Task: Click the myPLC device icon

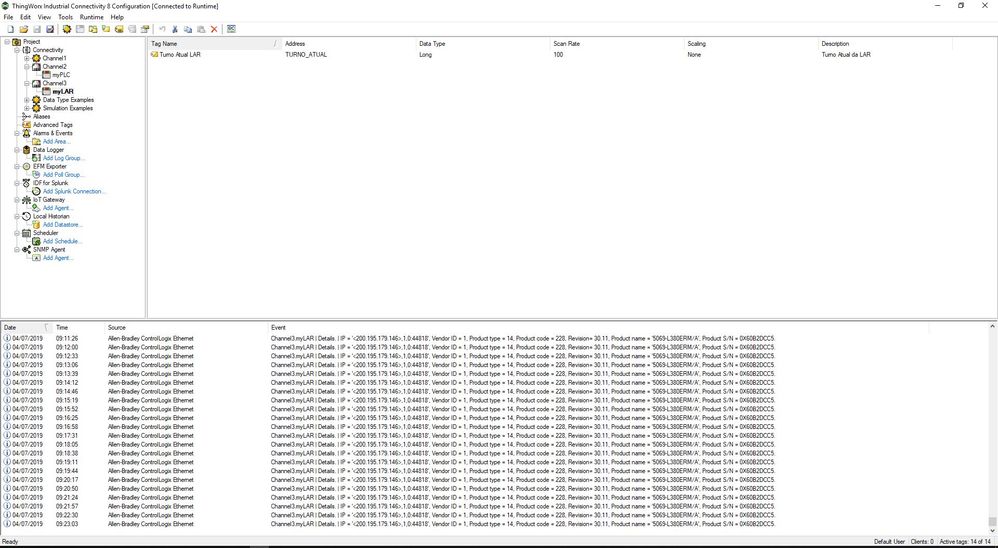Action: [x=46, y=75]
